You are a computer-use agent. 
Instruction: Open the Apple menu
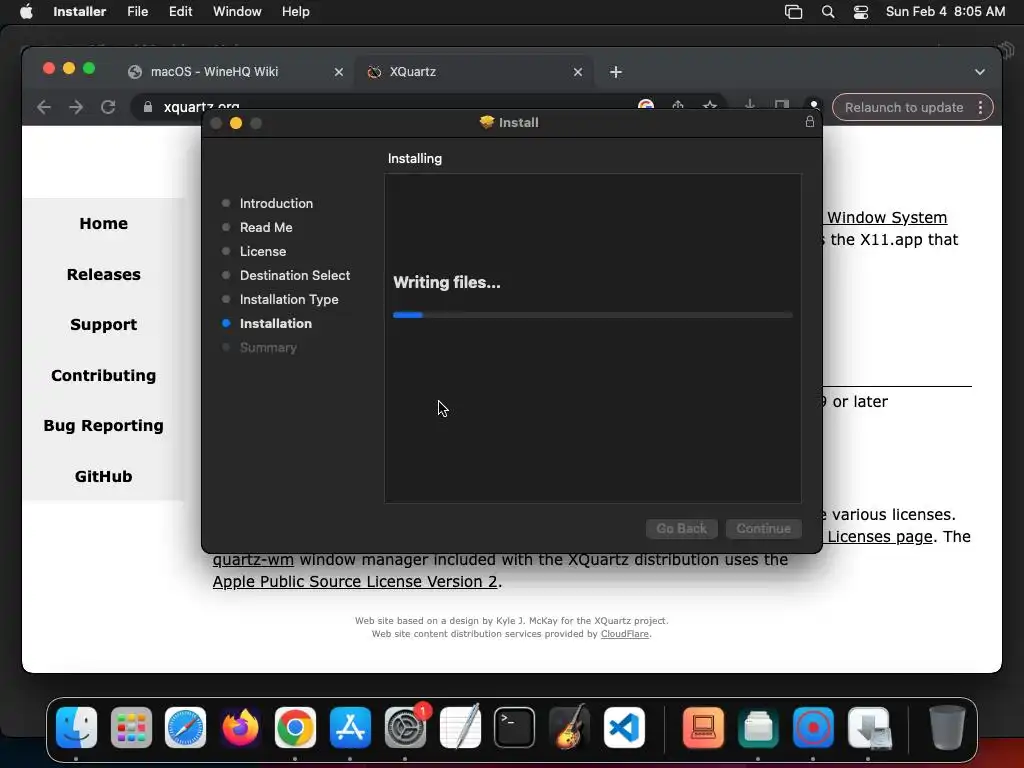tap(26, 12)
